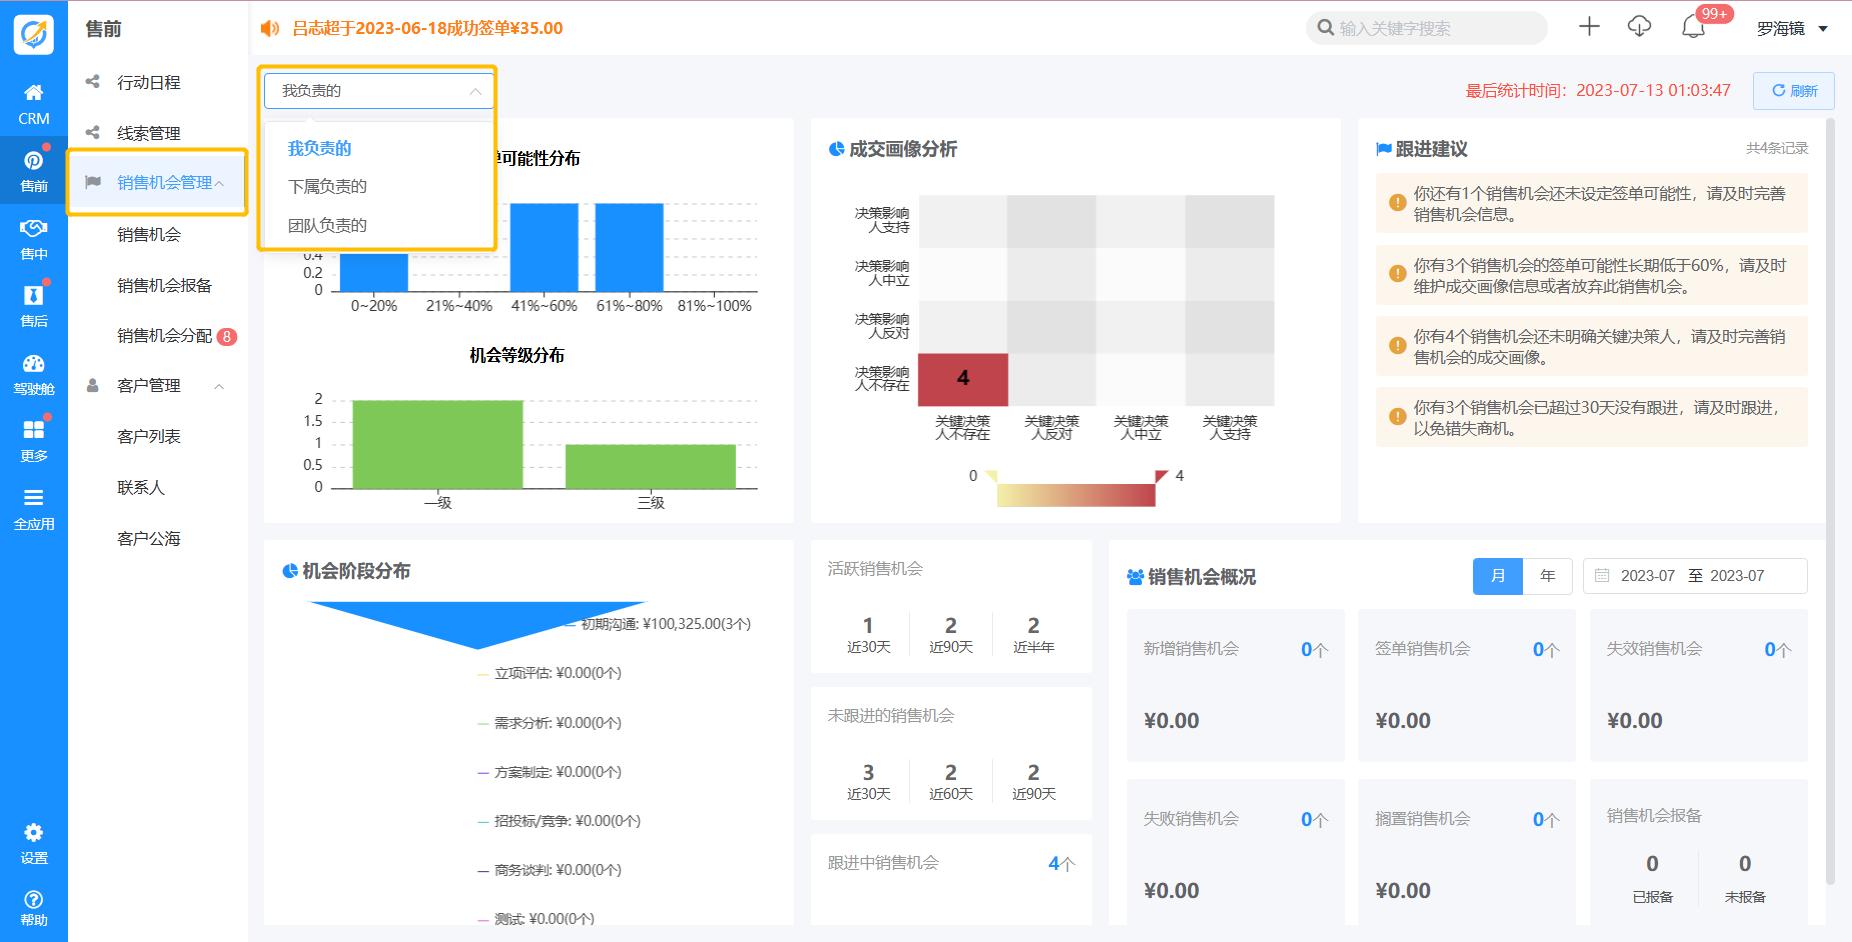Click the calendar icon in date range
Image resolution: width=1852 pixels, height=942 pixels.
coord(1601,576)
